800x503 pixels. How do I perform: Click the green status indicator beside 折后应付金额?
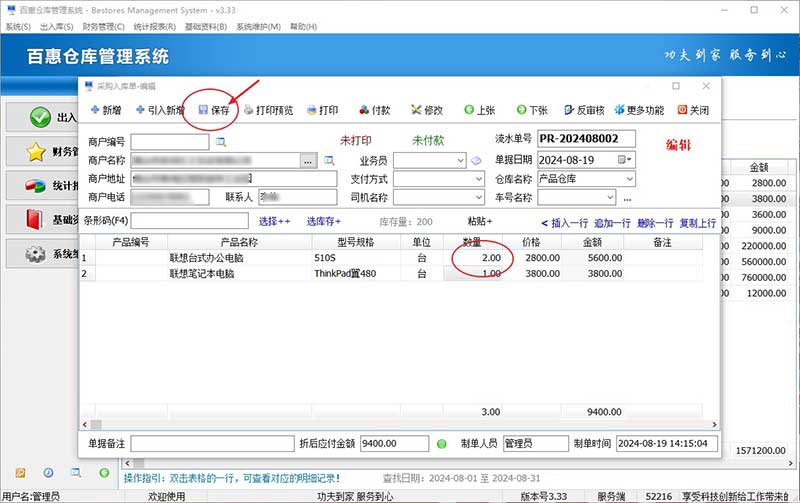[x=441, y=443]
